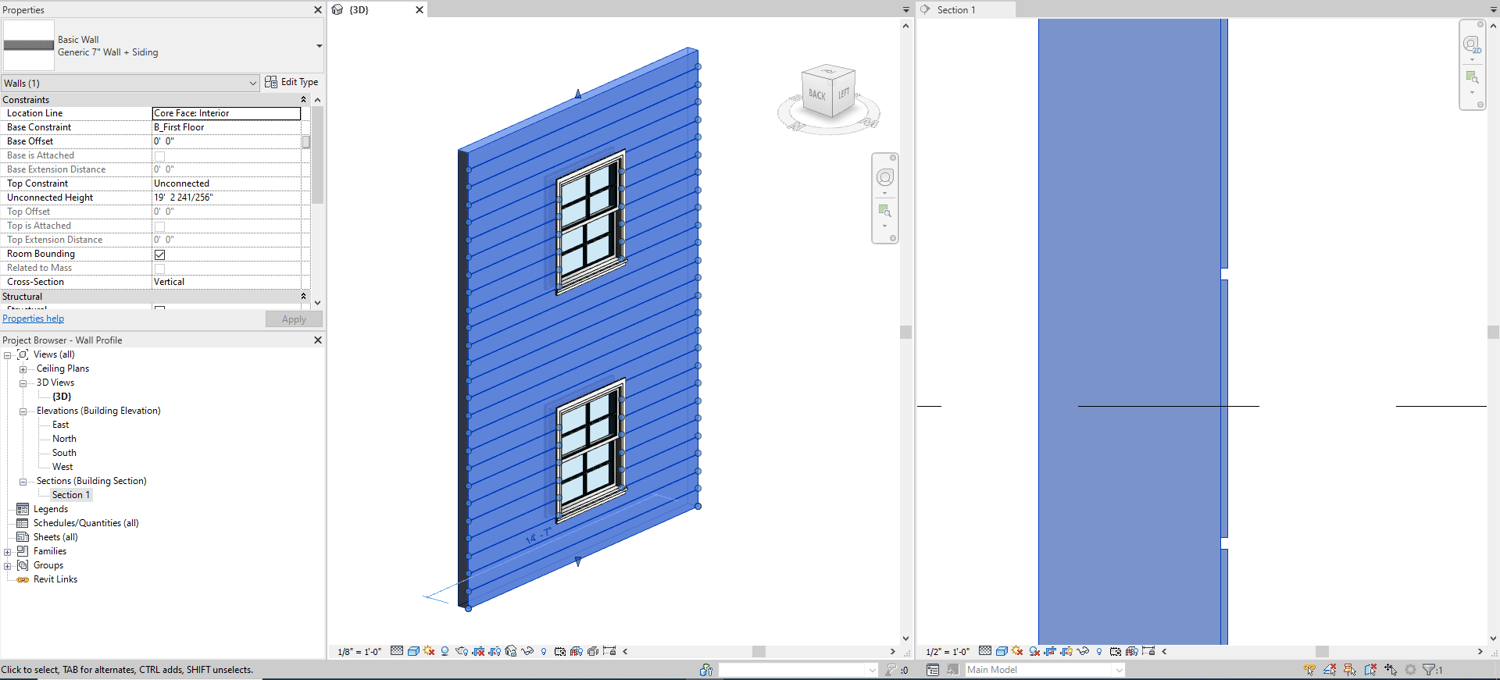Click the Base is Attached checkbox
This screenshot has height=680, width=1500.
[160, 156]
